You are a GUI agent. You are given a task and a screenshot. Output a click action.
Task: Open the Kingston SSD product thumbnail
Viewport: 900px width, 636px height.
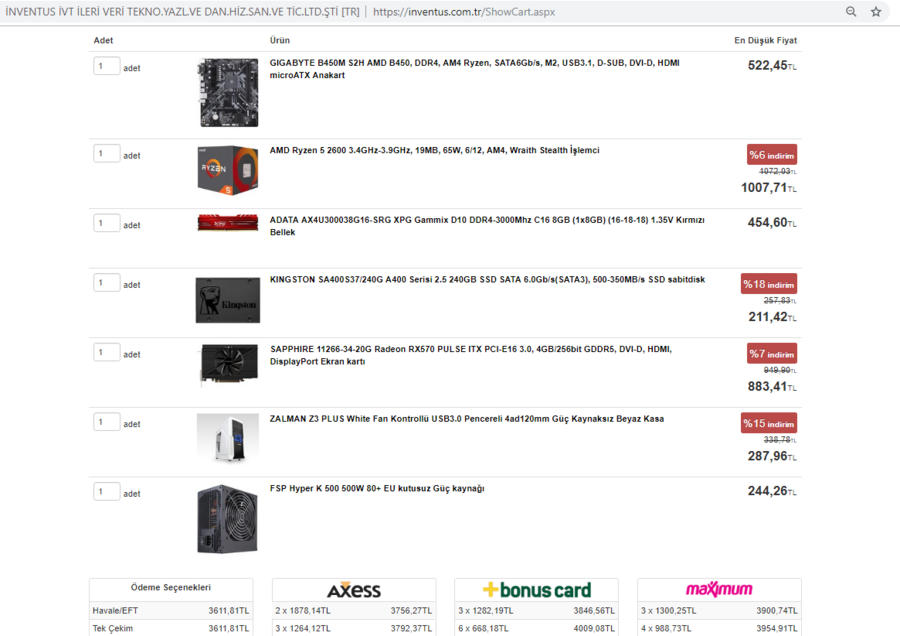228,300
